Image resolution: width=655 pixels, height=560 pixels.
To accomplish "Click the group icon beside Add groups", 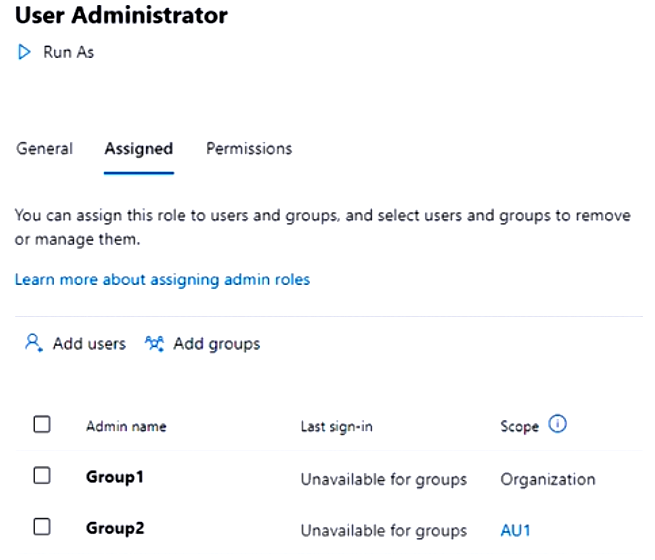I will (x=154, y=344).
